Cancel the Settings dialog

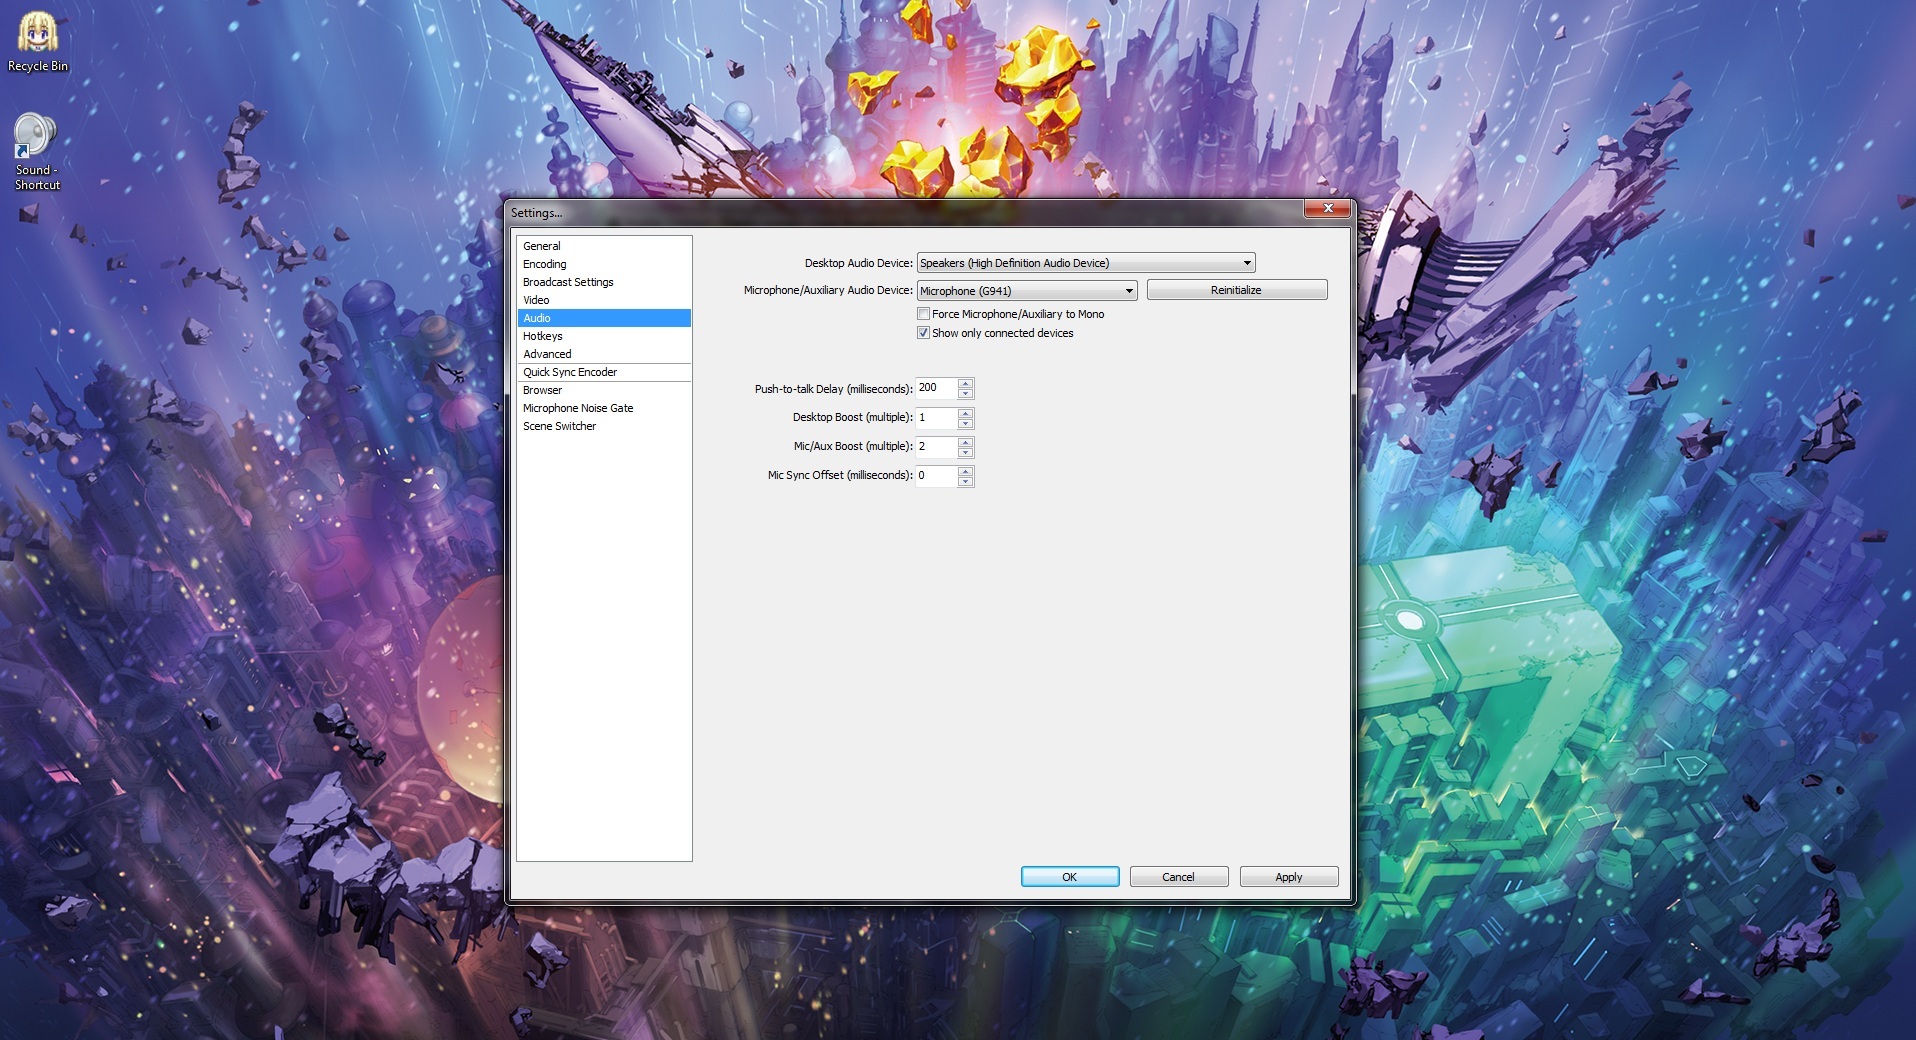pyautogui.click(x=1179, y=877)
